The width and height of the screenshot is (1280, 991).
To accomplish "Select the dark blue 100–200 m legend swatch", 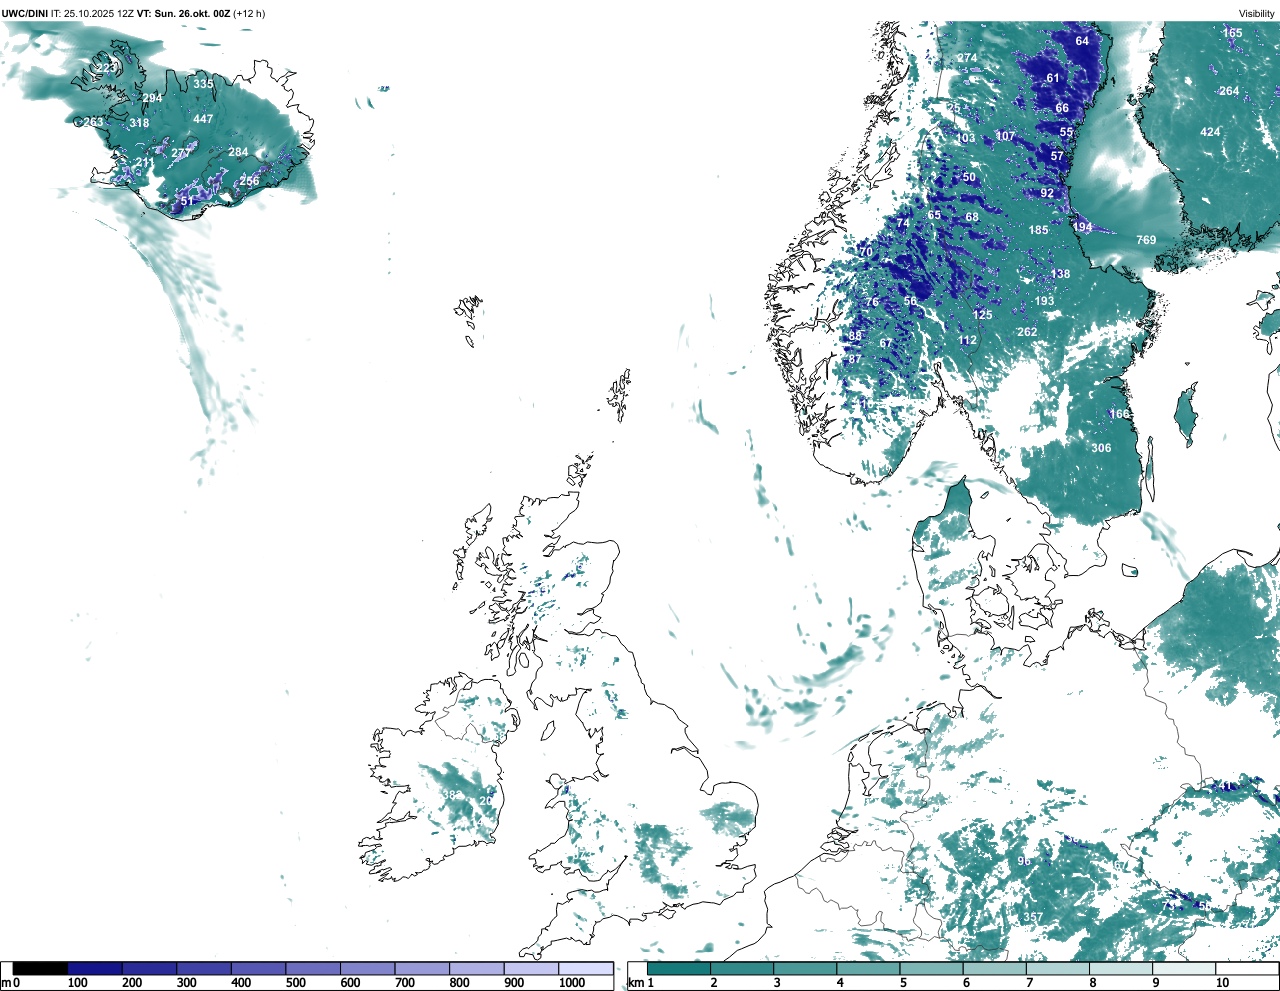I will [x=95, y=968].
